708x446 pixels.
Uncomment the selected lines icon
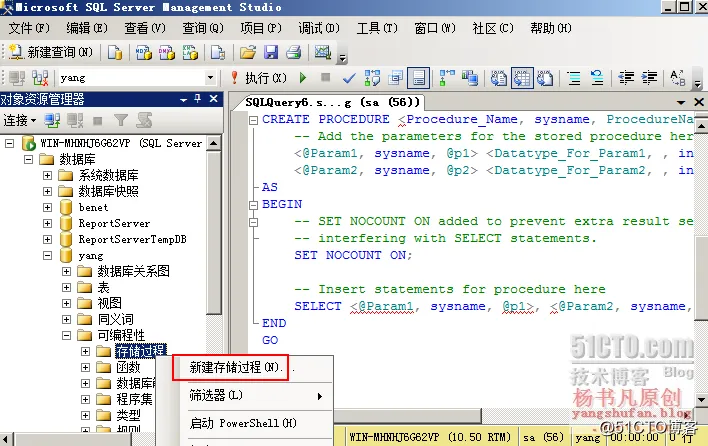tap(597, 78)
